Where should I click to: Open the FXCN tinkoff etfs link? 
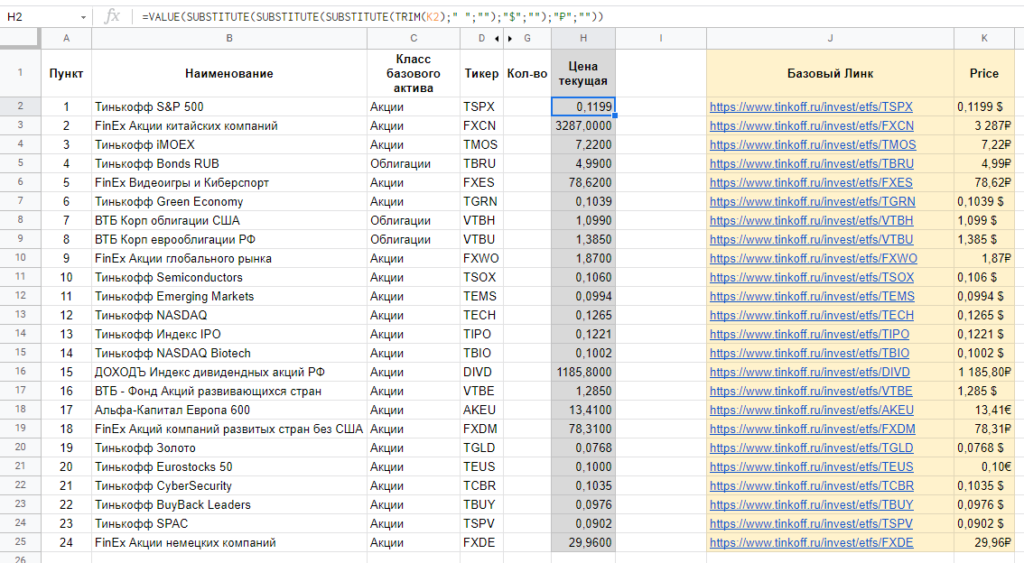pyautogui.click(x=810, y=126)
